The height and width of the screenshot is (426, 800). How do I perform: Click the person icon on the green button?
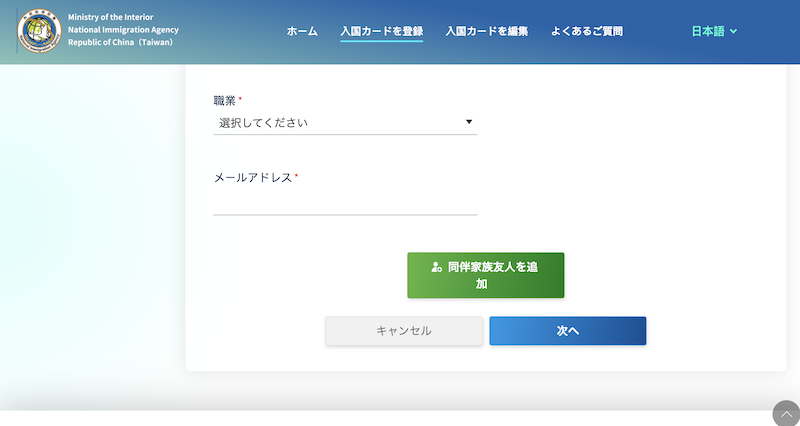click(x=436, y=267)
